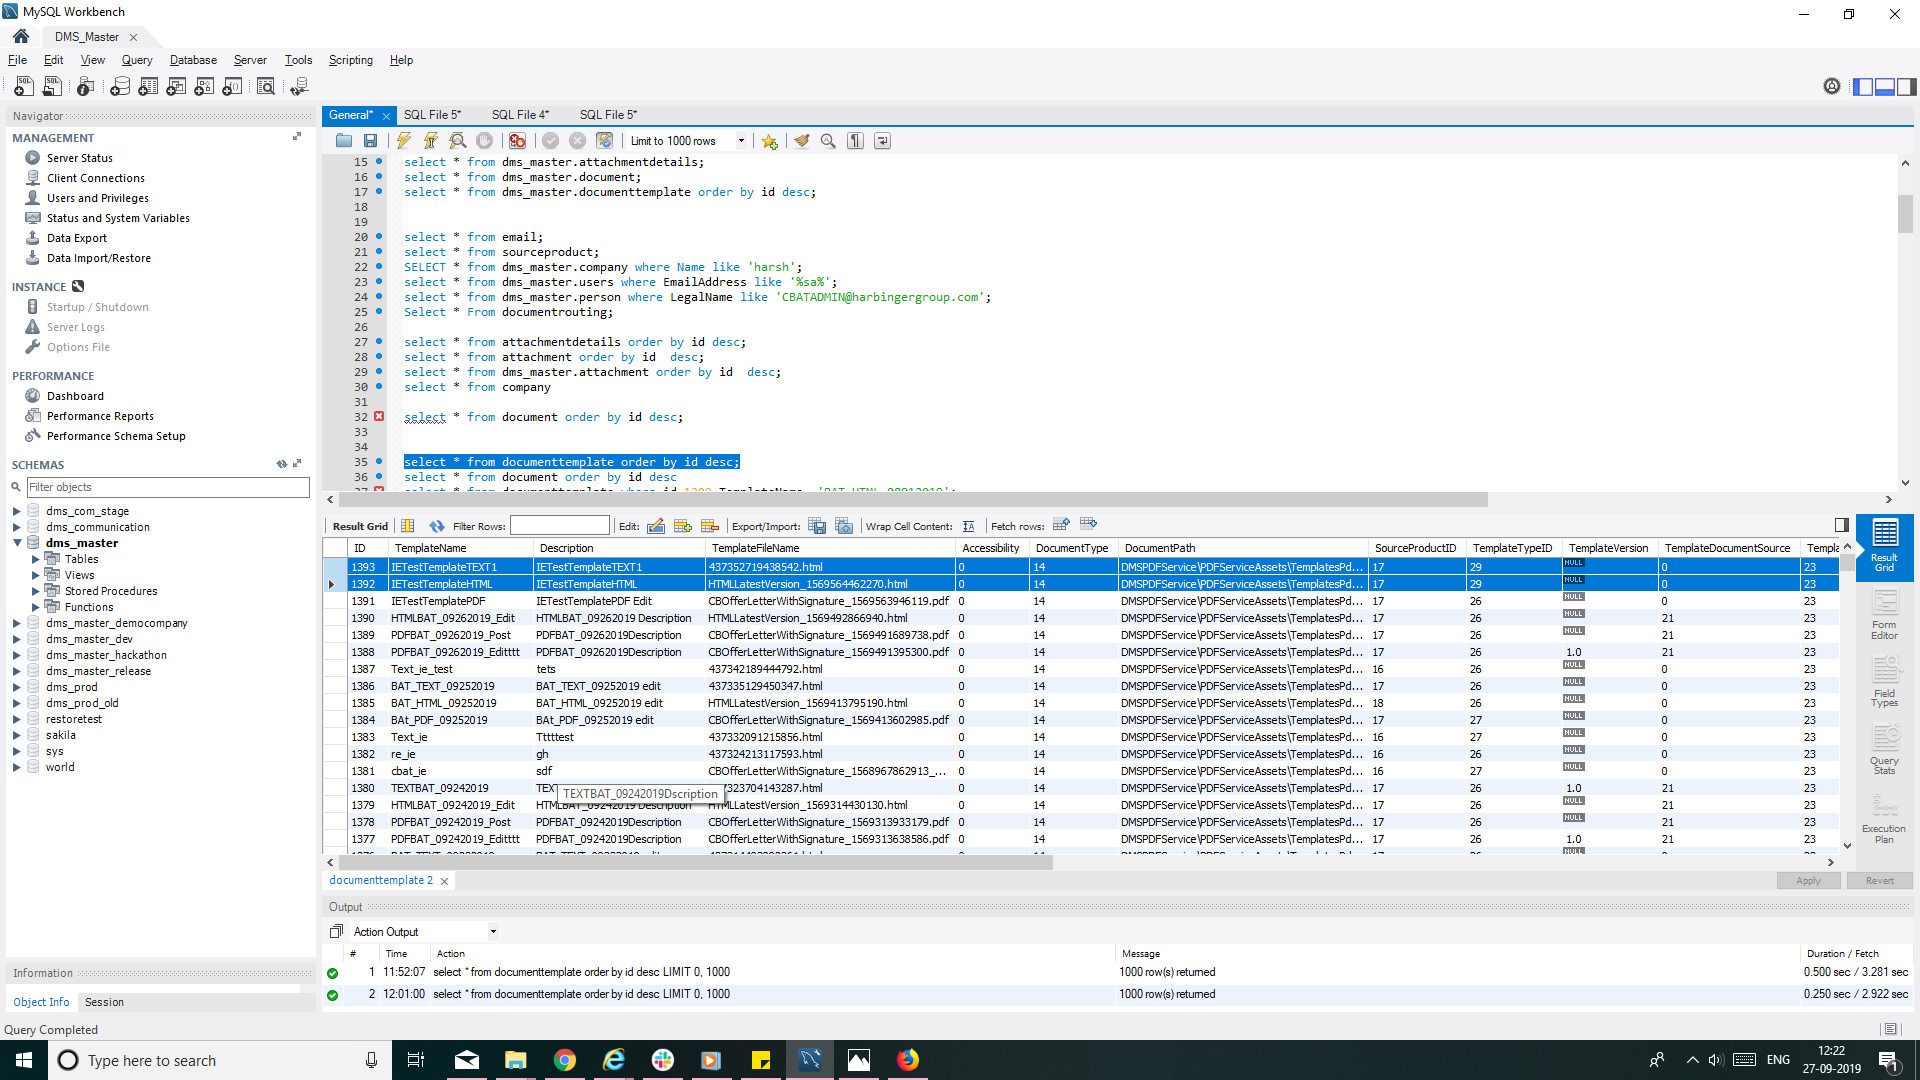The height and width of the screenshot is (1080, 1920).
Task: Toggle the result set pane split icon
Action: click(x=1842, y=525)
